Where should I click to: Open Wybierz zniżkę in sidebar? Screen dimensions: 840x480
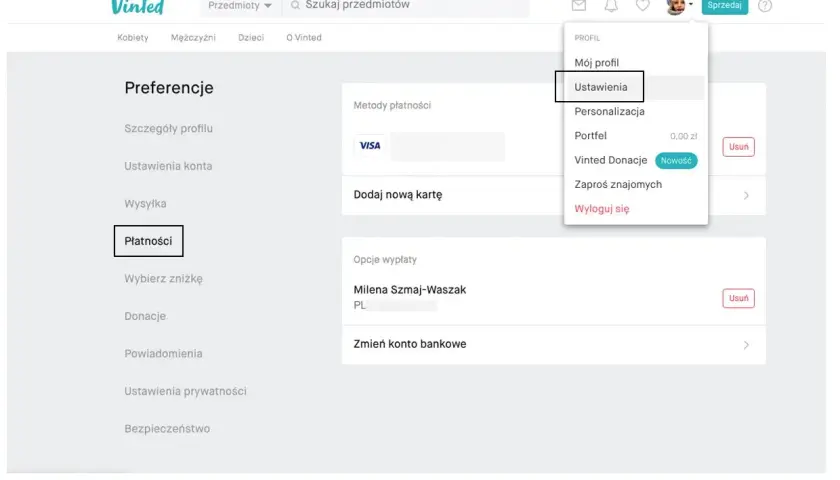(x=163, y=279)
